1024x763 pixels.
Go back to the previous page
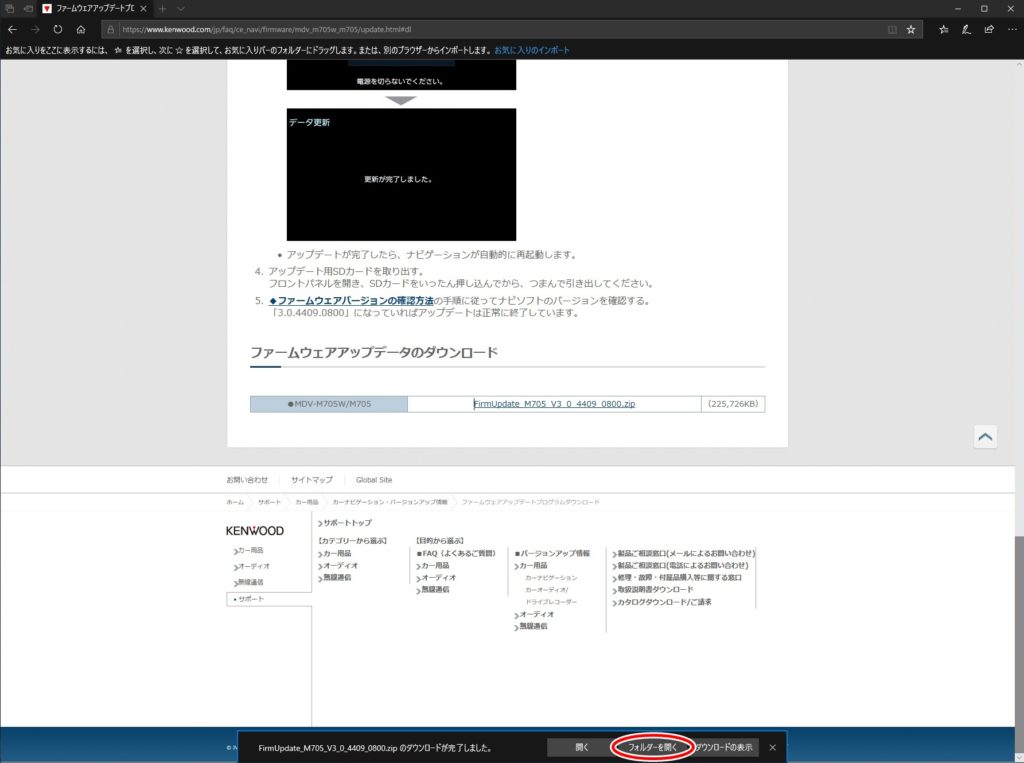(x=12, y=29)
